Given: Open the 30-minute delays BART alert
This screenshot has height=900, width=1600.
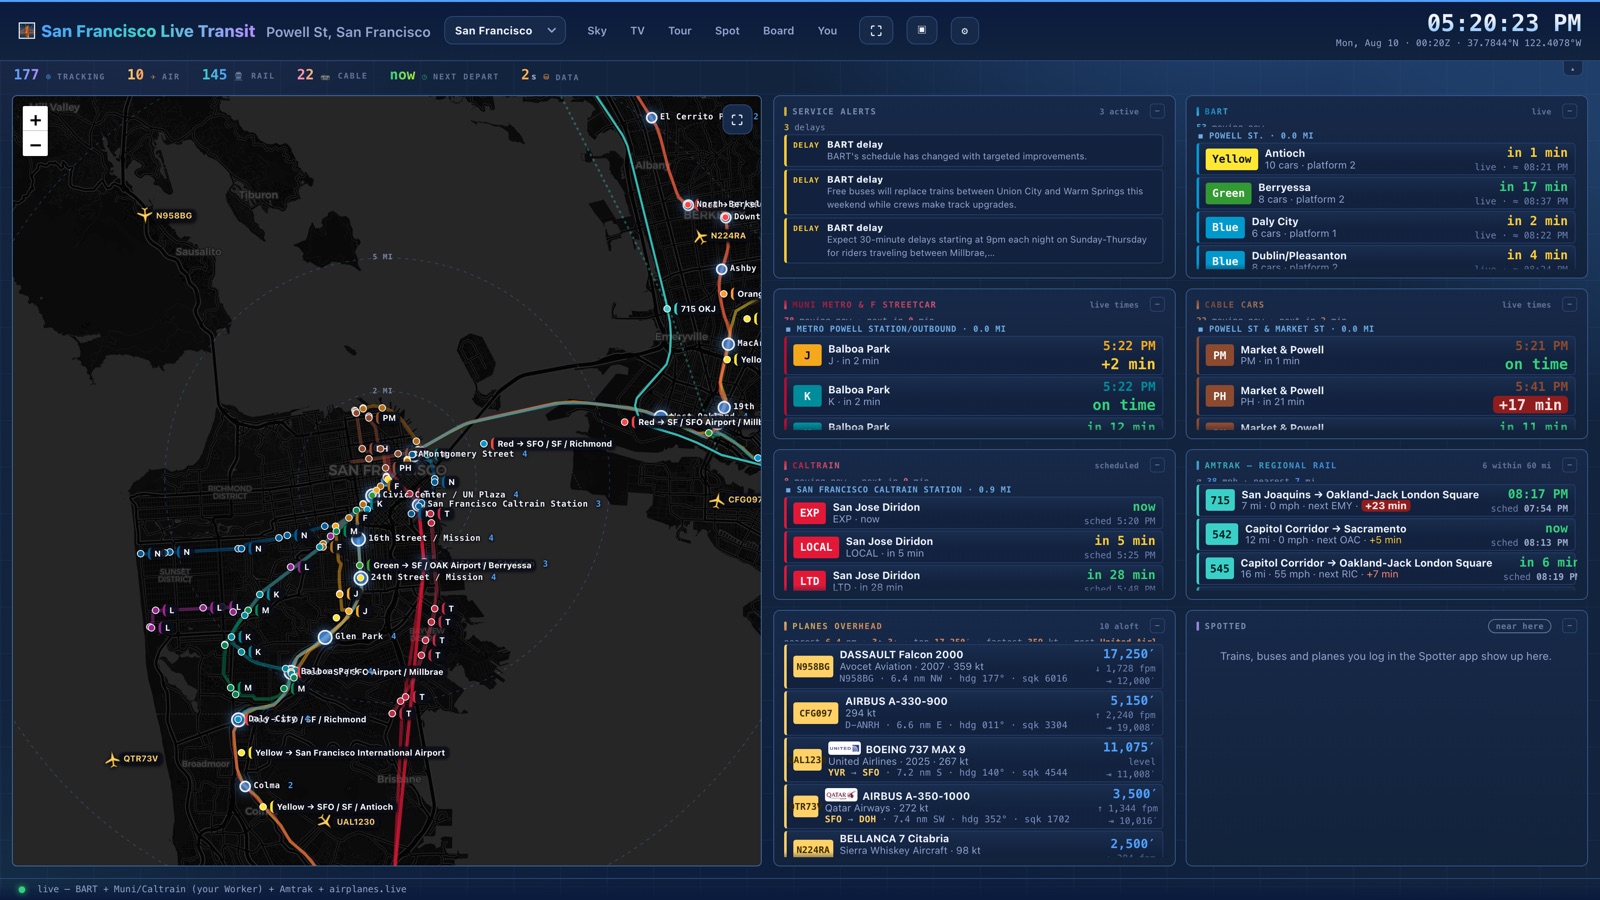Looking at the screenshot, I should 974,240.
